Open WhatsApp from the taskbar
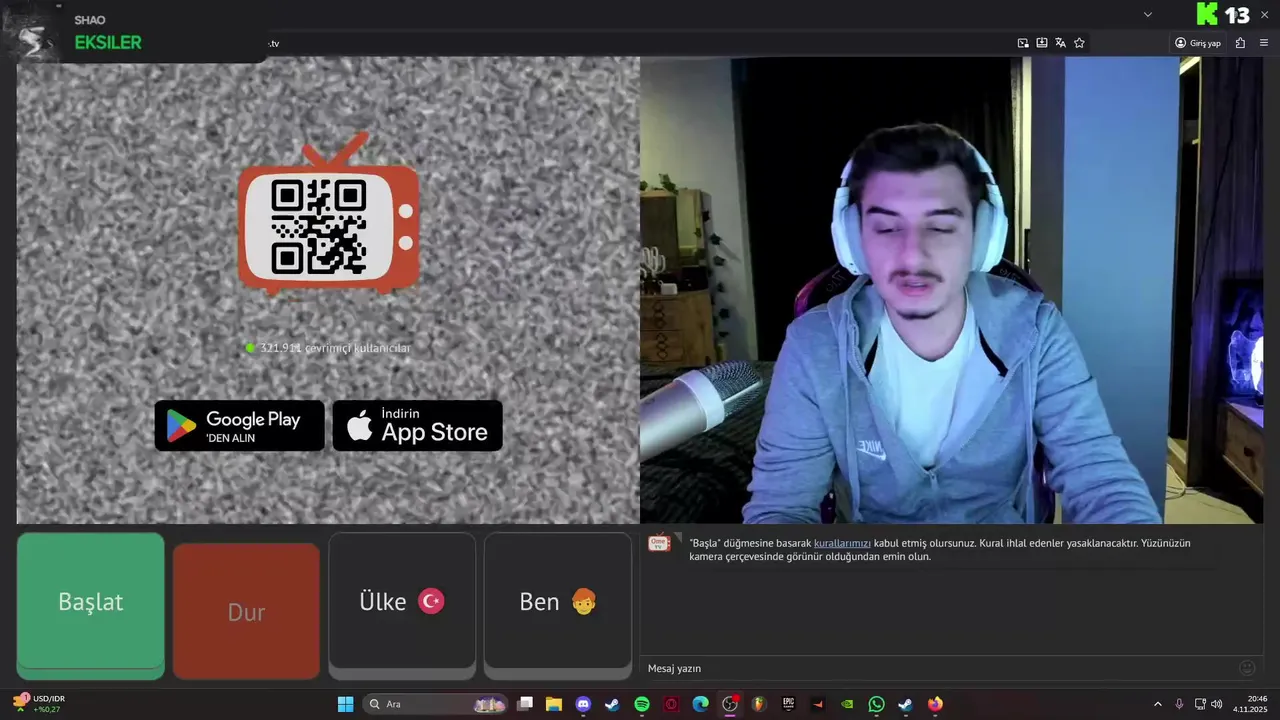Screen dimensions: 1280x720 tap(876, 704)
